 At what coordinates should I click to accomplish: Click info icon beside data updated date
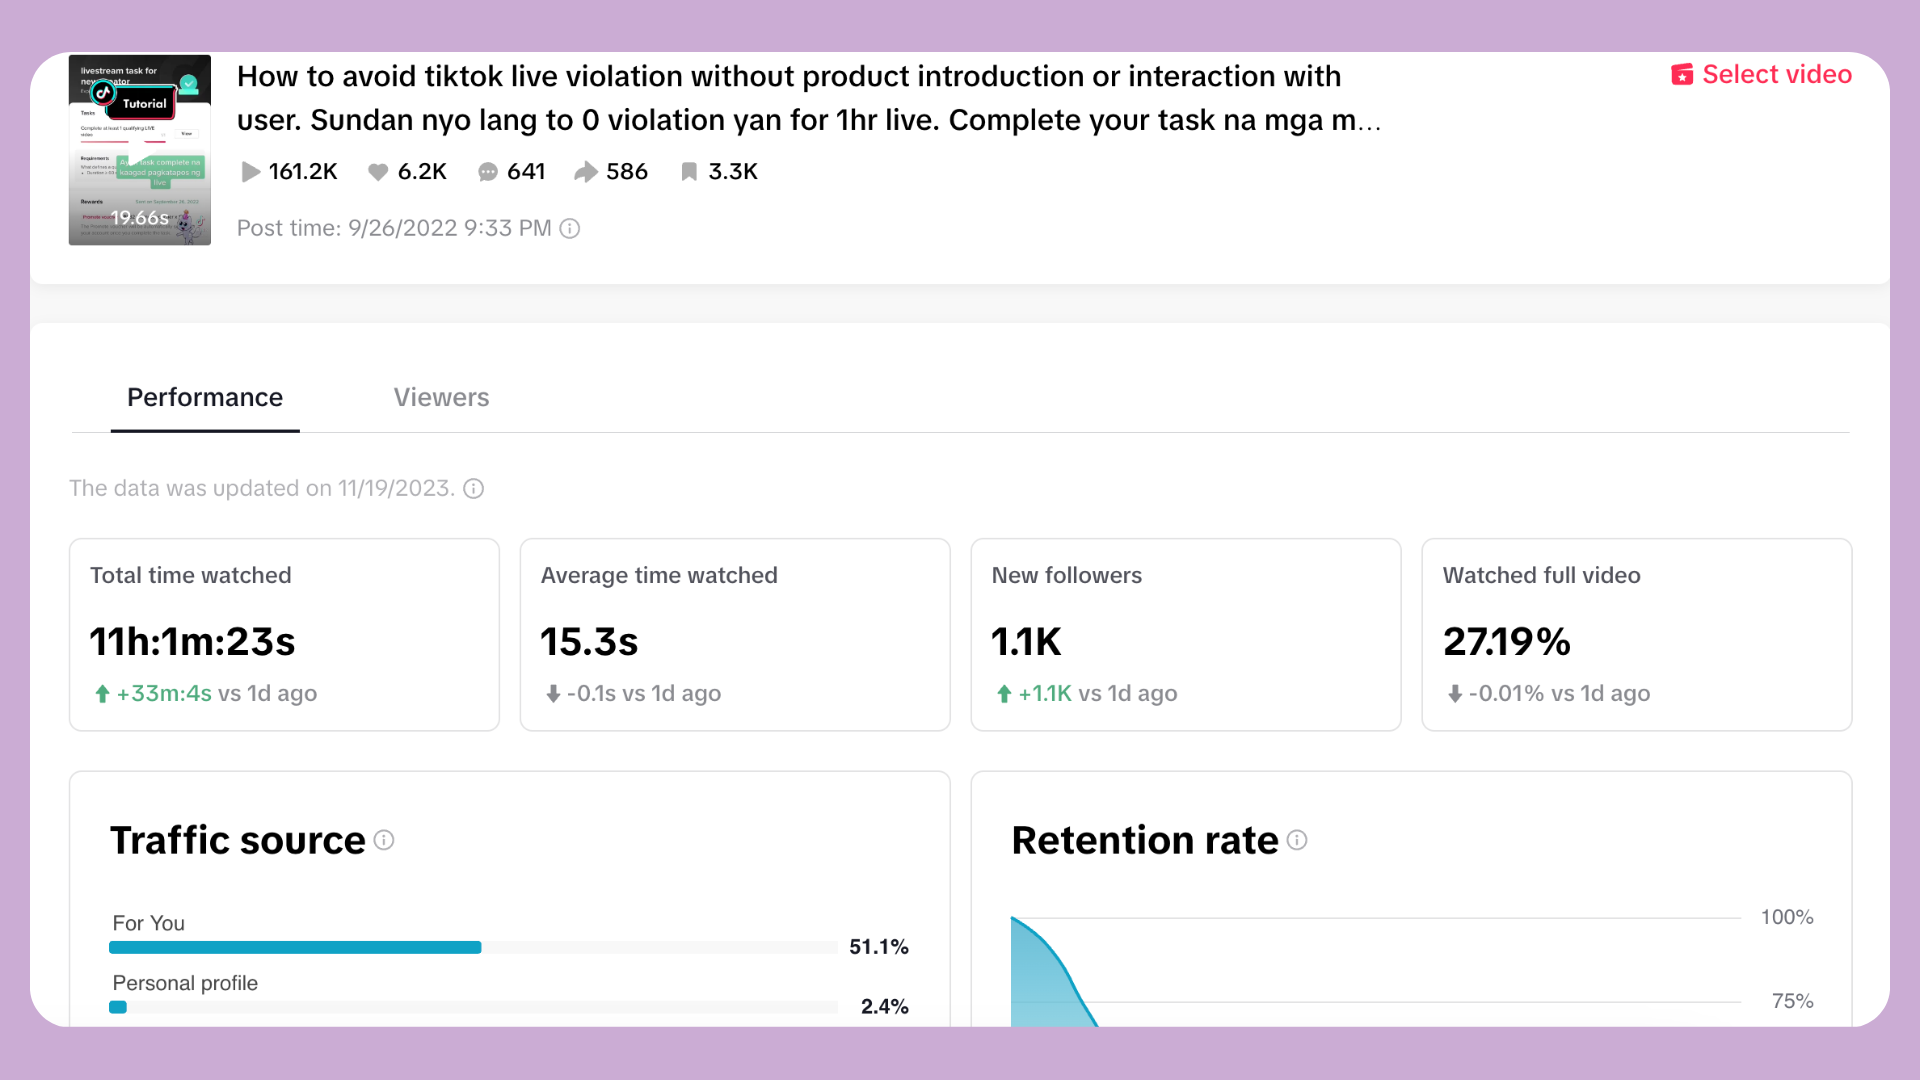pos(474,489)
